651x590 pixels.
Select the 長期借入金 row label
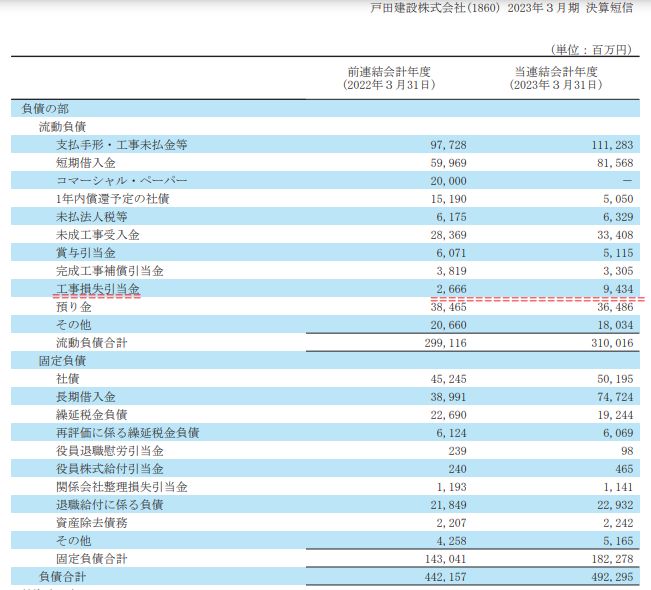point(86,397)
